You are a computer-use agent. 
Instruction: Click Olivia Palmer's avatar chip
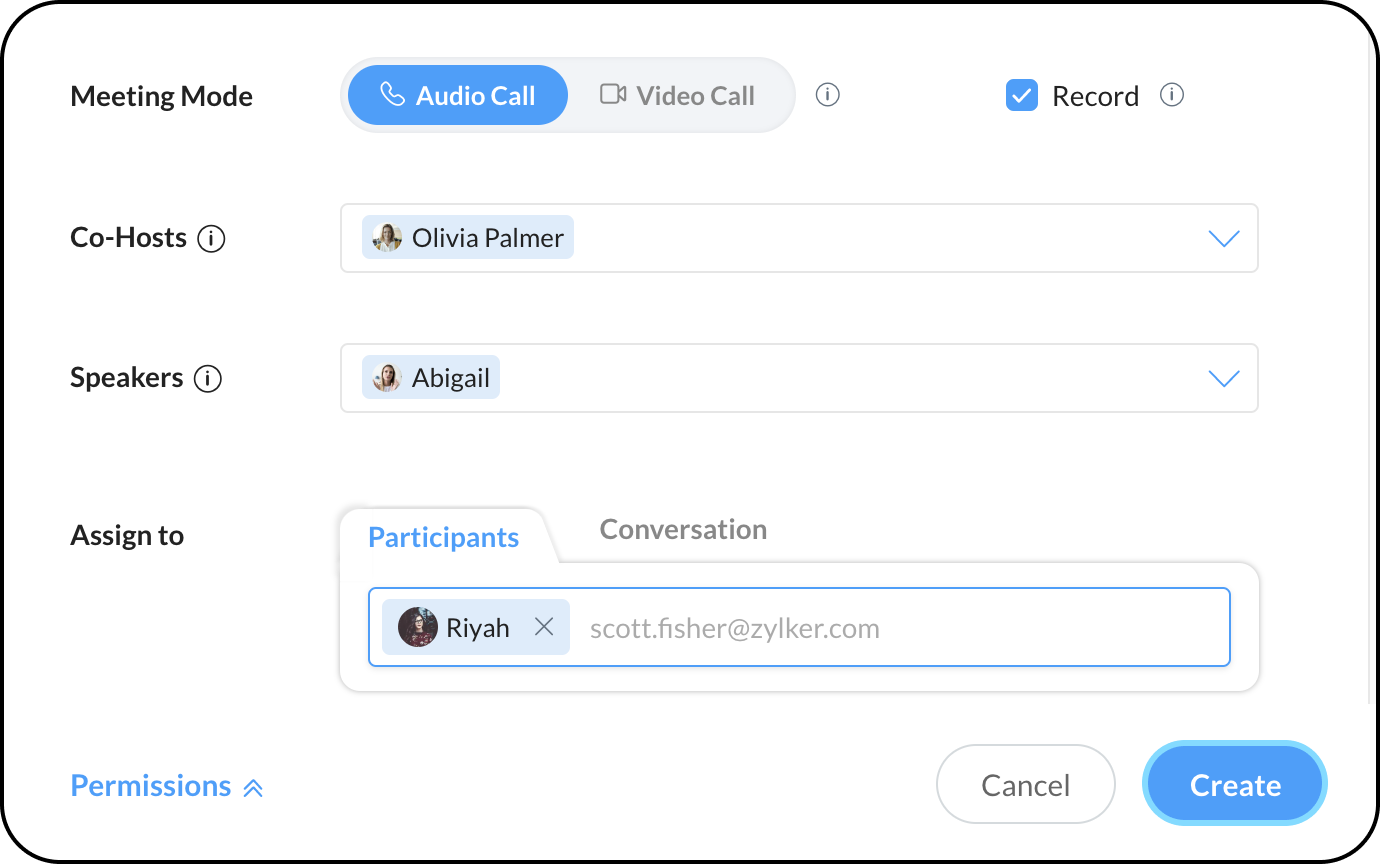(387, 238)
